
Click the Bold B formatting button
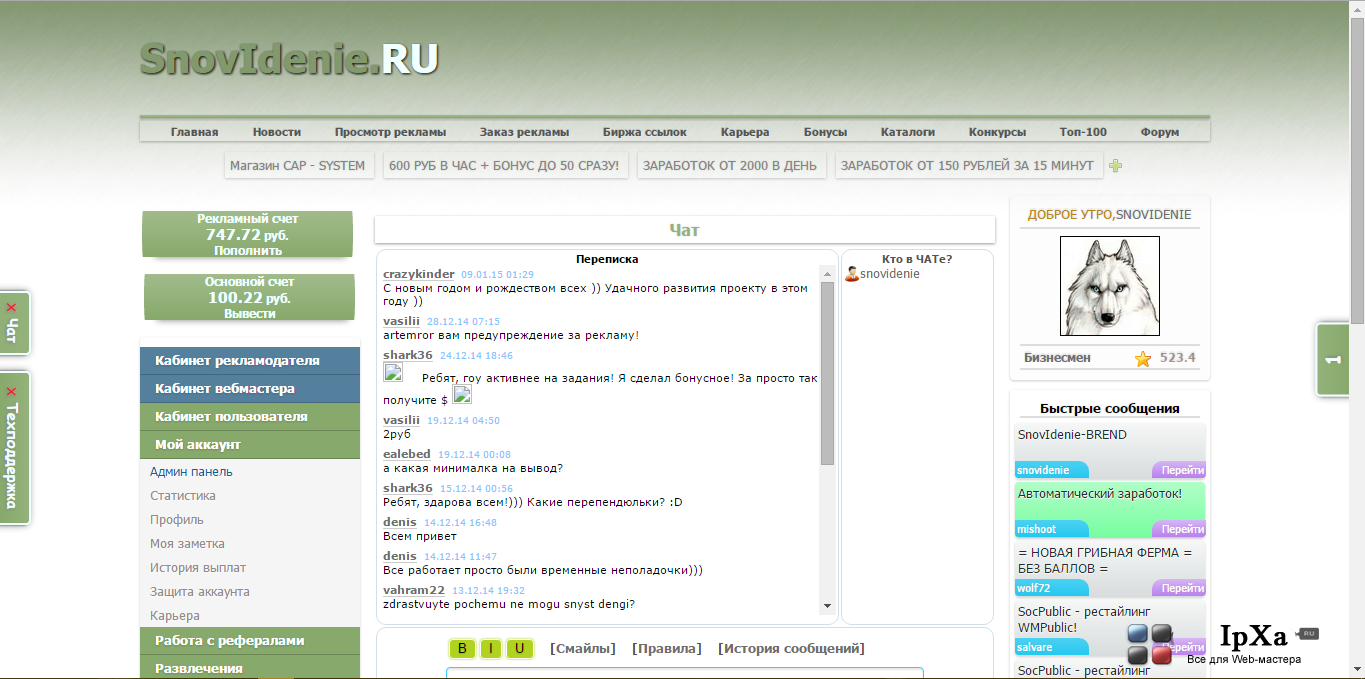[462, 648]
